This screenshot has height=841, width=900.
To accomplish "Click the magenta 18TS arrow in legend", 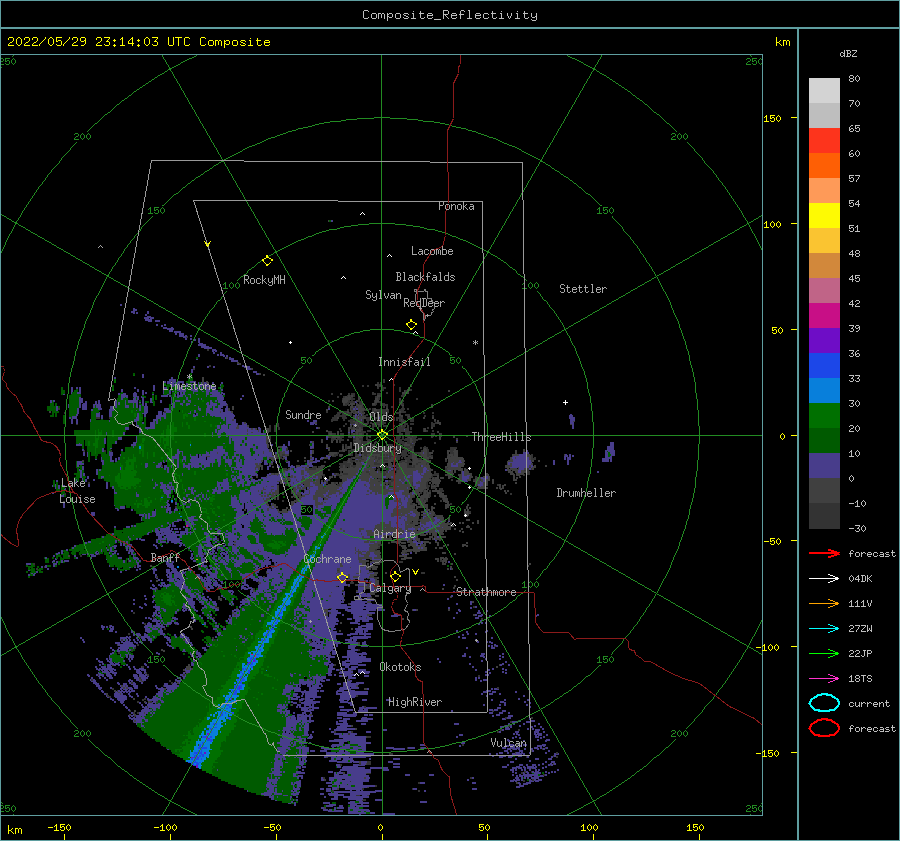I will [x=824, y=679].
